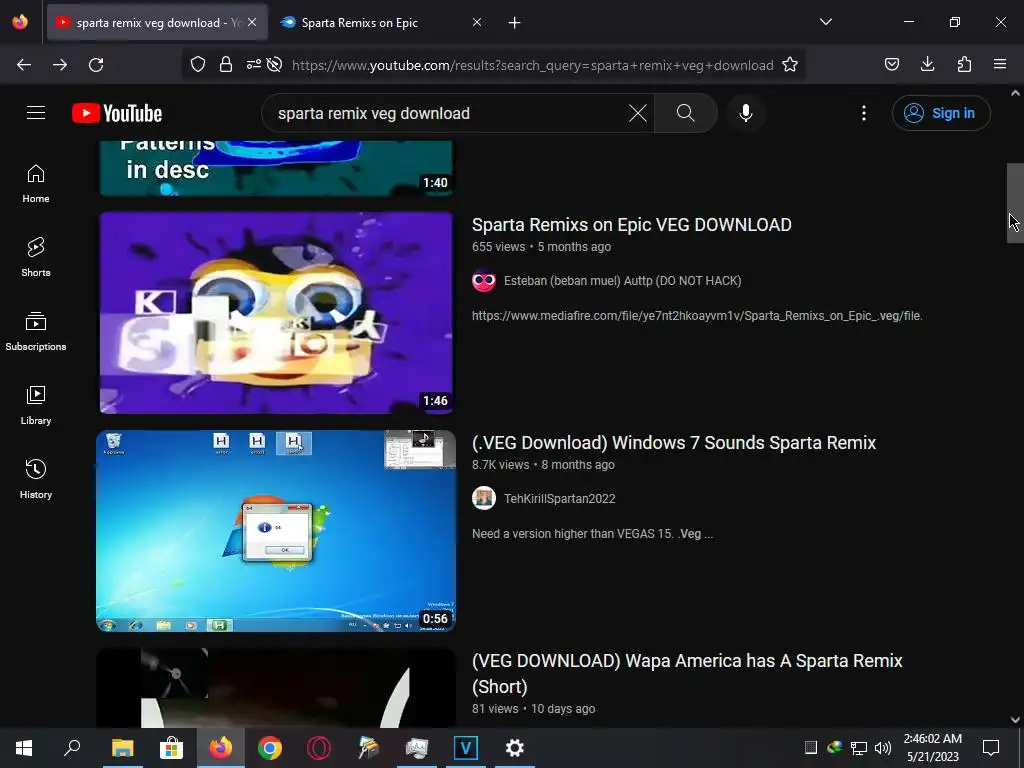
Task: Click 'Need a version higher than VEGAS 15' text
Action: pyautogui.click(x=592, y=534)
